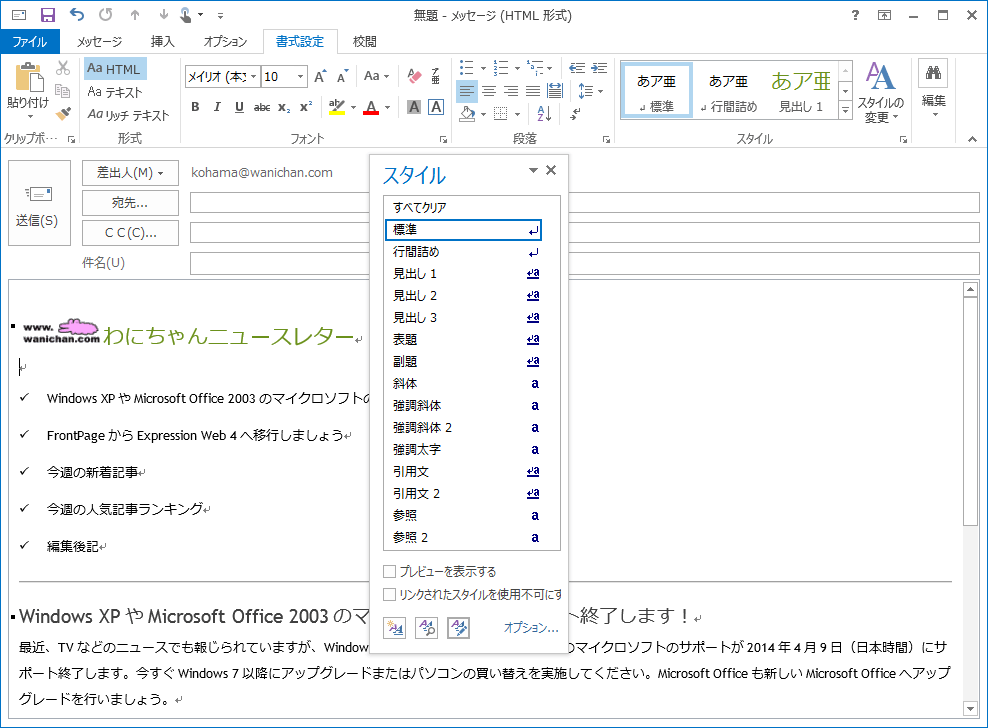The height and width of the screenshot is (728, 988).
Task: Apply subscript x2 formatting
Action: coord(284,107)
